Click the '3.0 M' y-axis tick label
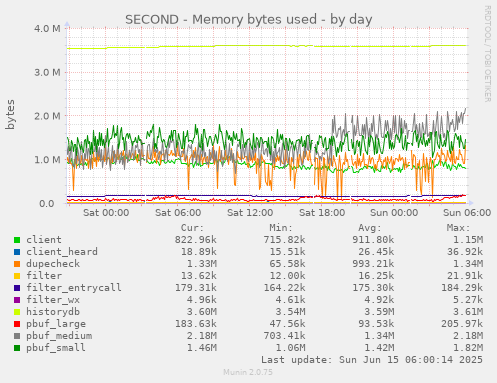Image resolution: width=497 pixels, height=383 pixels. coord(47,72)
